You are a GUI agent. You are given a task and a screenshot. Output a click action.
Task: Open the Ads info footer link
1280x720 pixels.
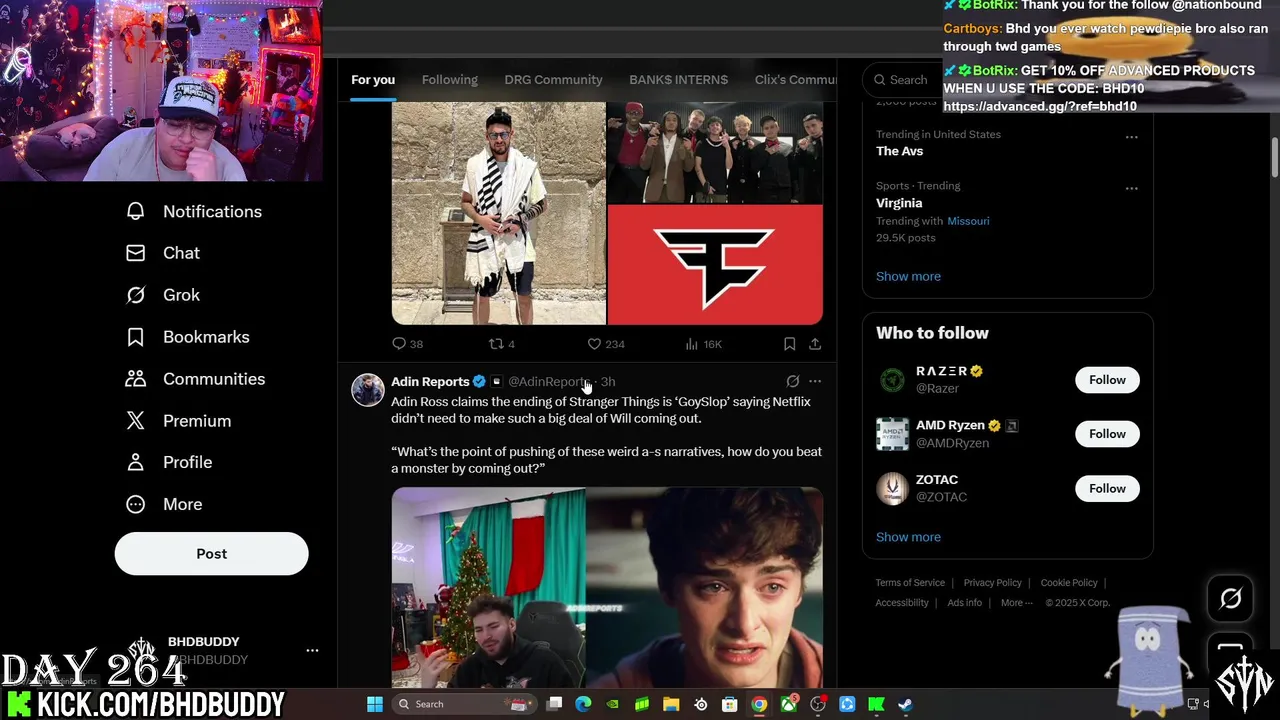(964, 603)
